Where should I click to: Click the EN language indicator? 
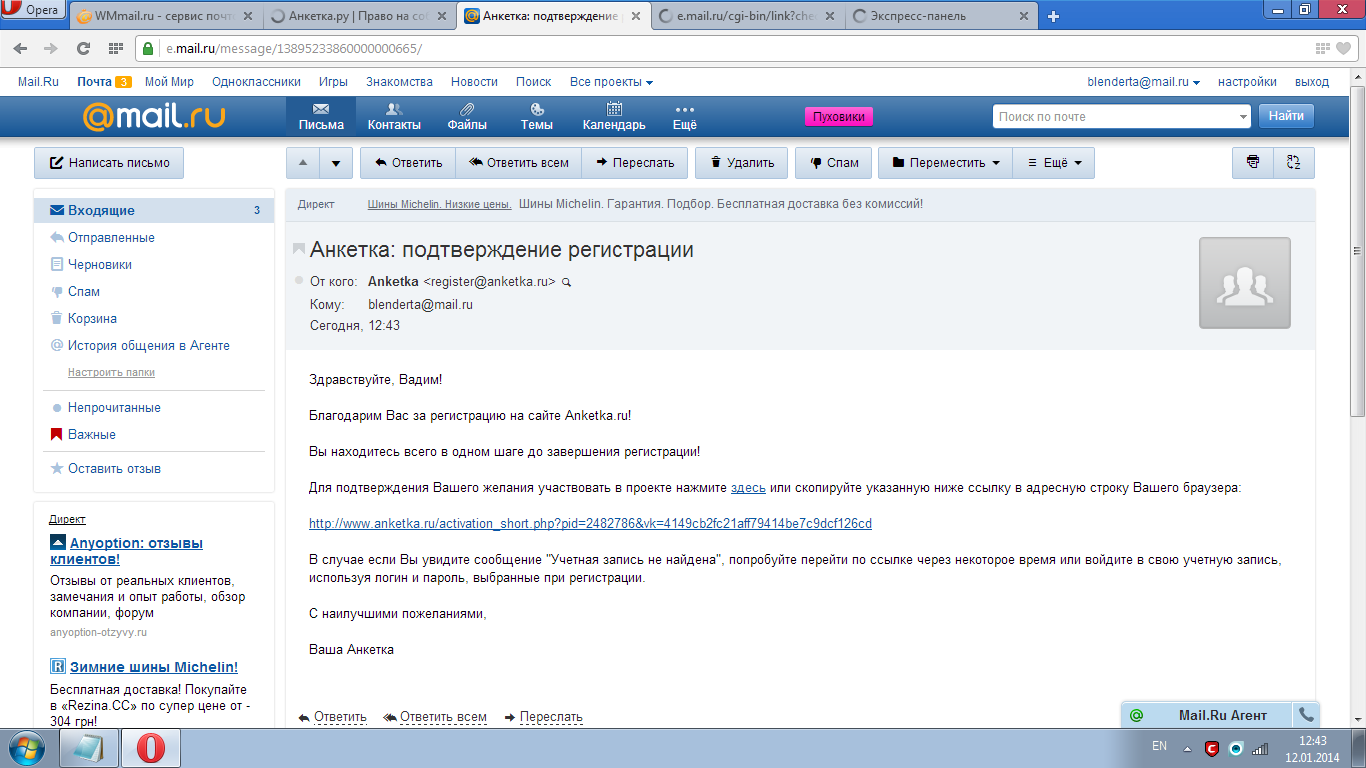[x=1159, y=746]
